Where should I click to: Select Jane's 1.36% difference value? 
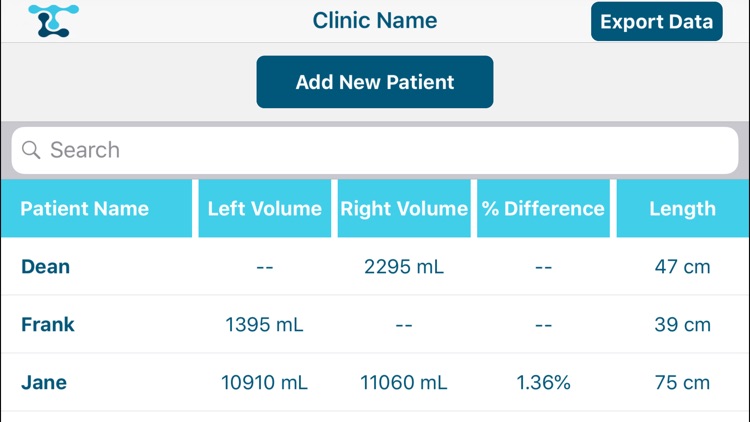pyautogui.click(x=543, y=382)
